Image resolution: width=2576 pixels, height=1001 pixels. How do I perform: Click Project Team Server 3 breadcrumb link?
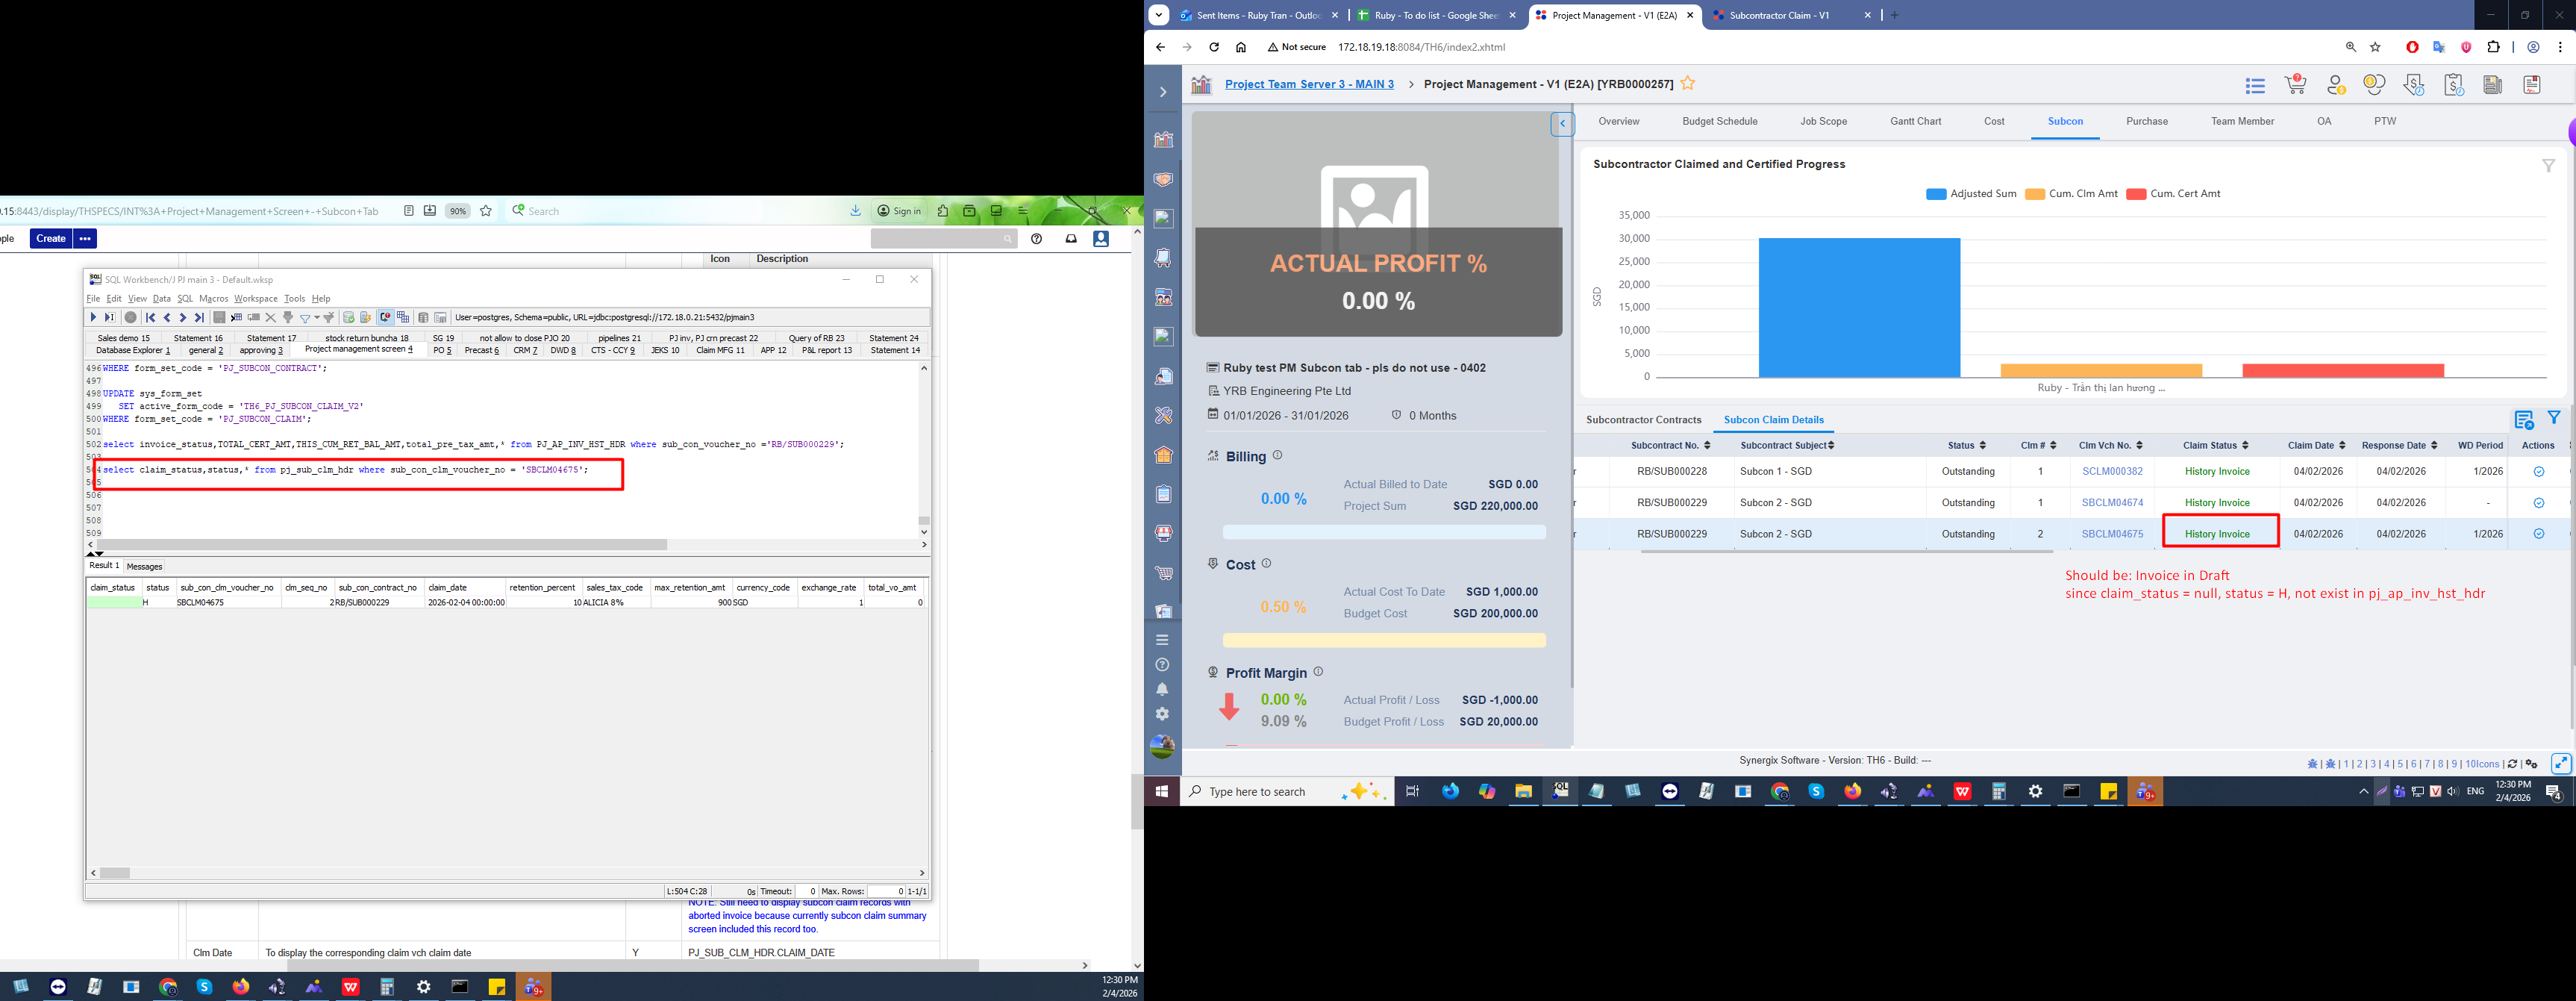click(x=1309, y=84)
